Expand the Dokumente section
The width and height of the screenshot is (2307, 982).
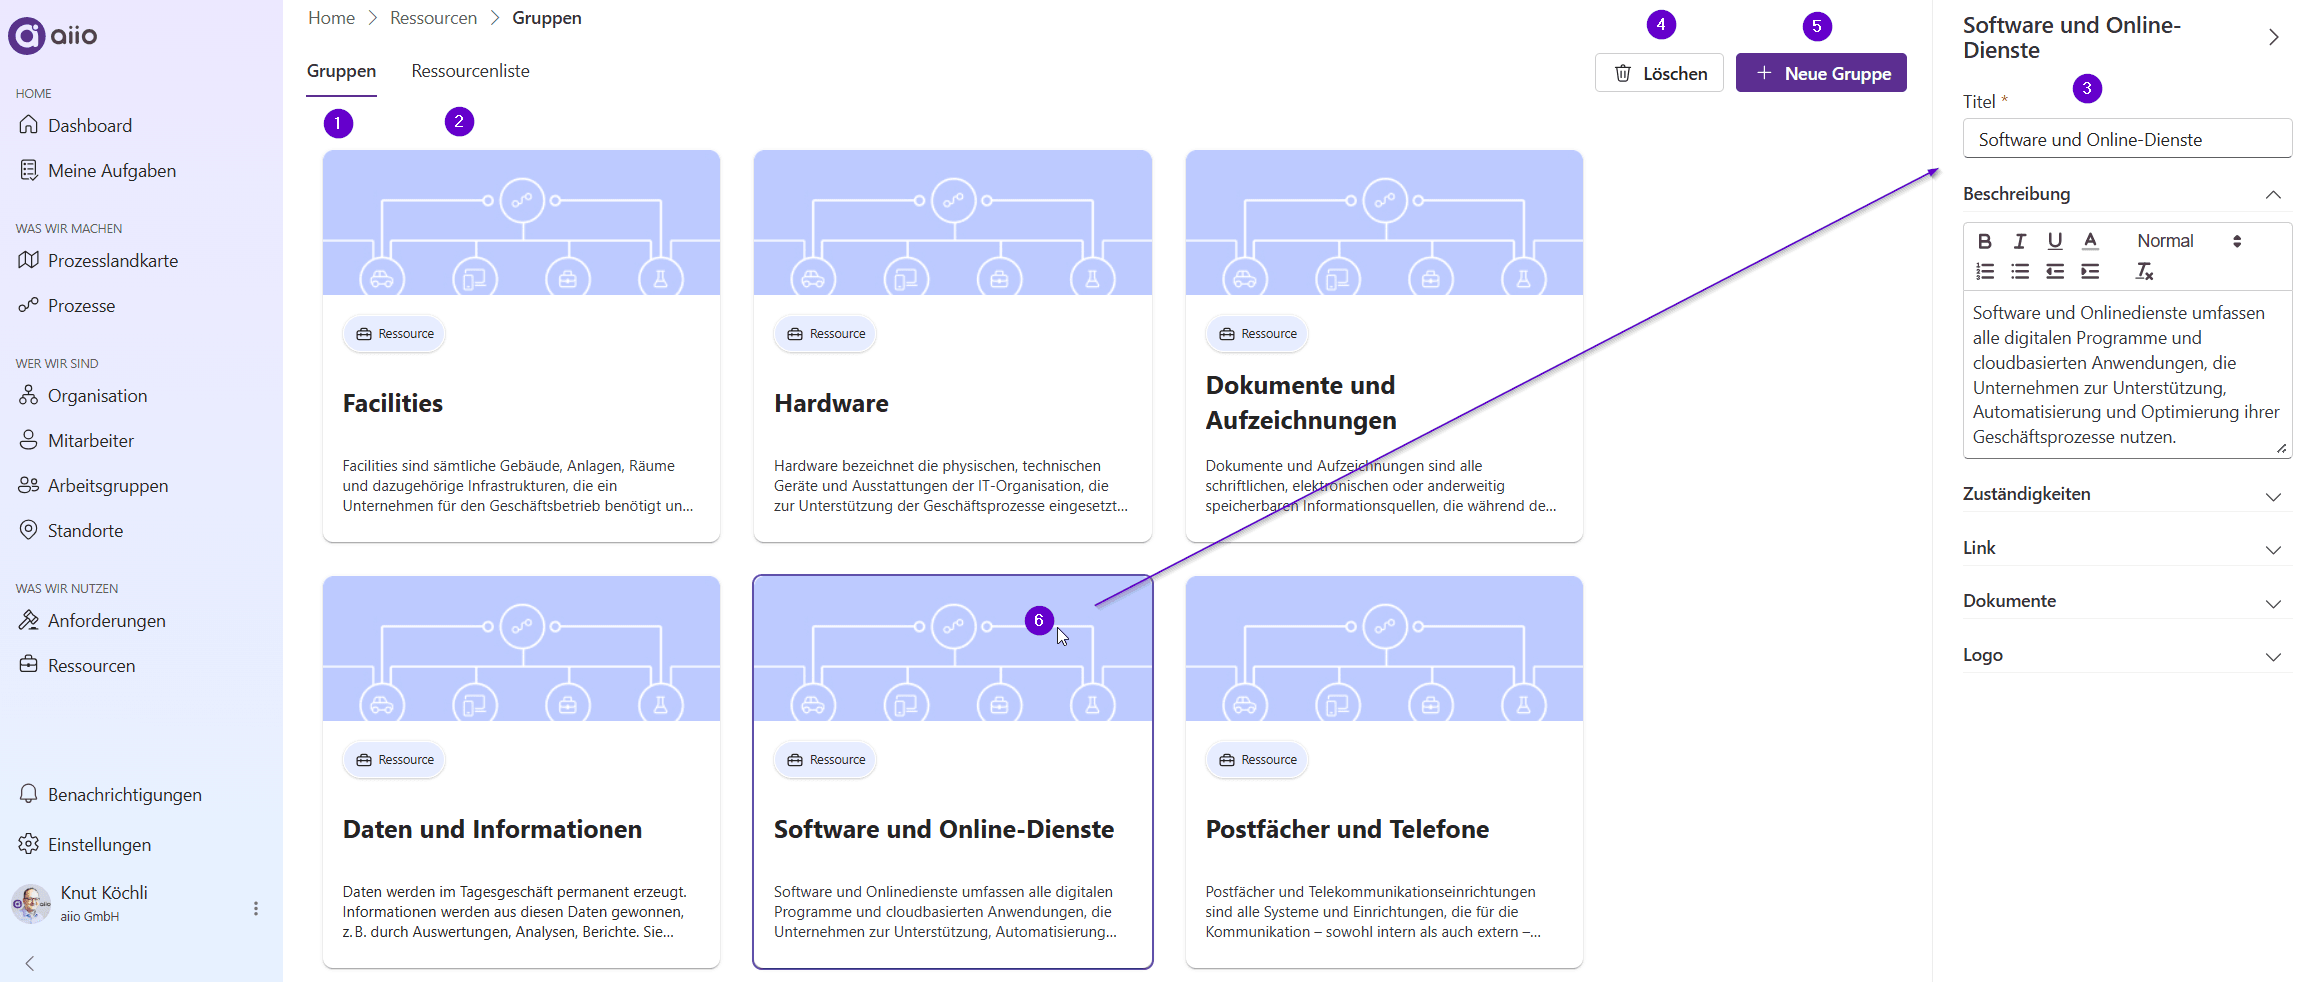[x=2273, y=604]
